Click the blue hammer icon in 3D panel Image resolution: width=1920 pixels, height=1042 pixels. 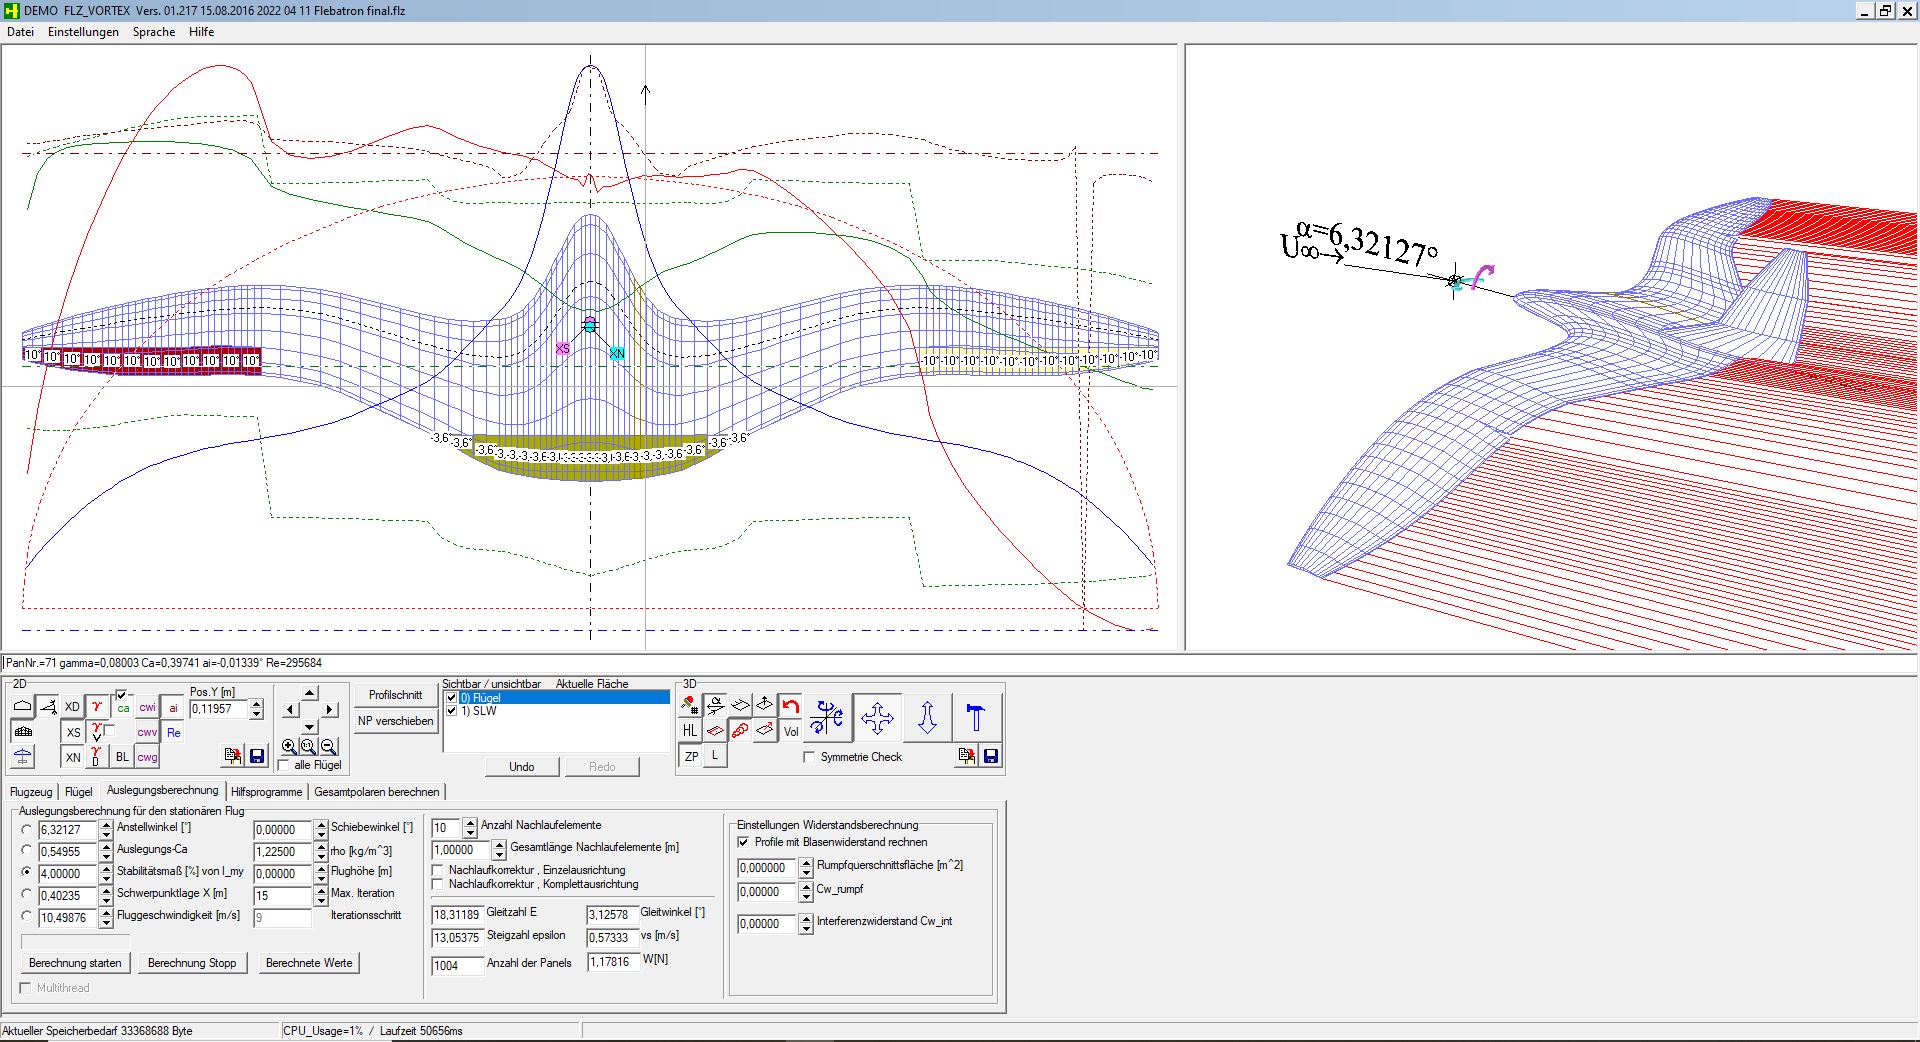pyautogui.click(x=975, y=718)
